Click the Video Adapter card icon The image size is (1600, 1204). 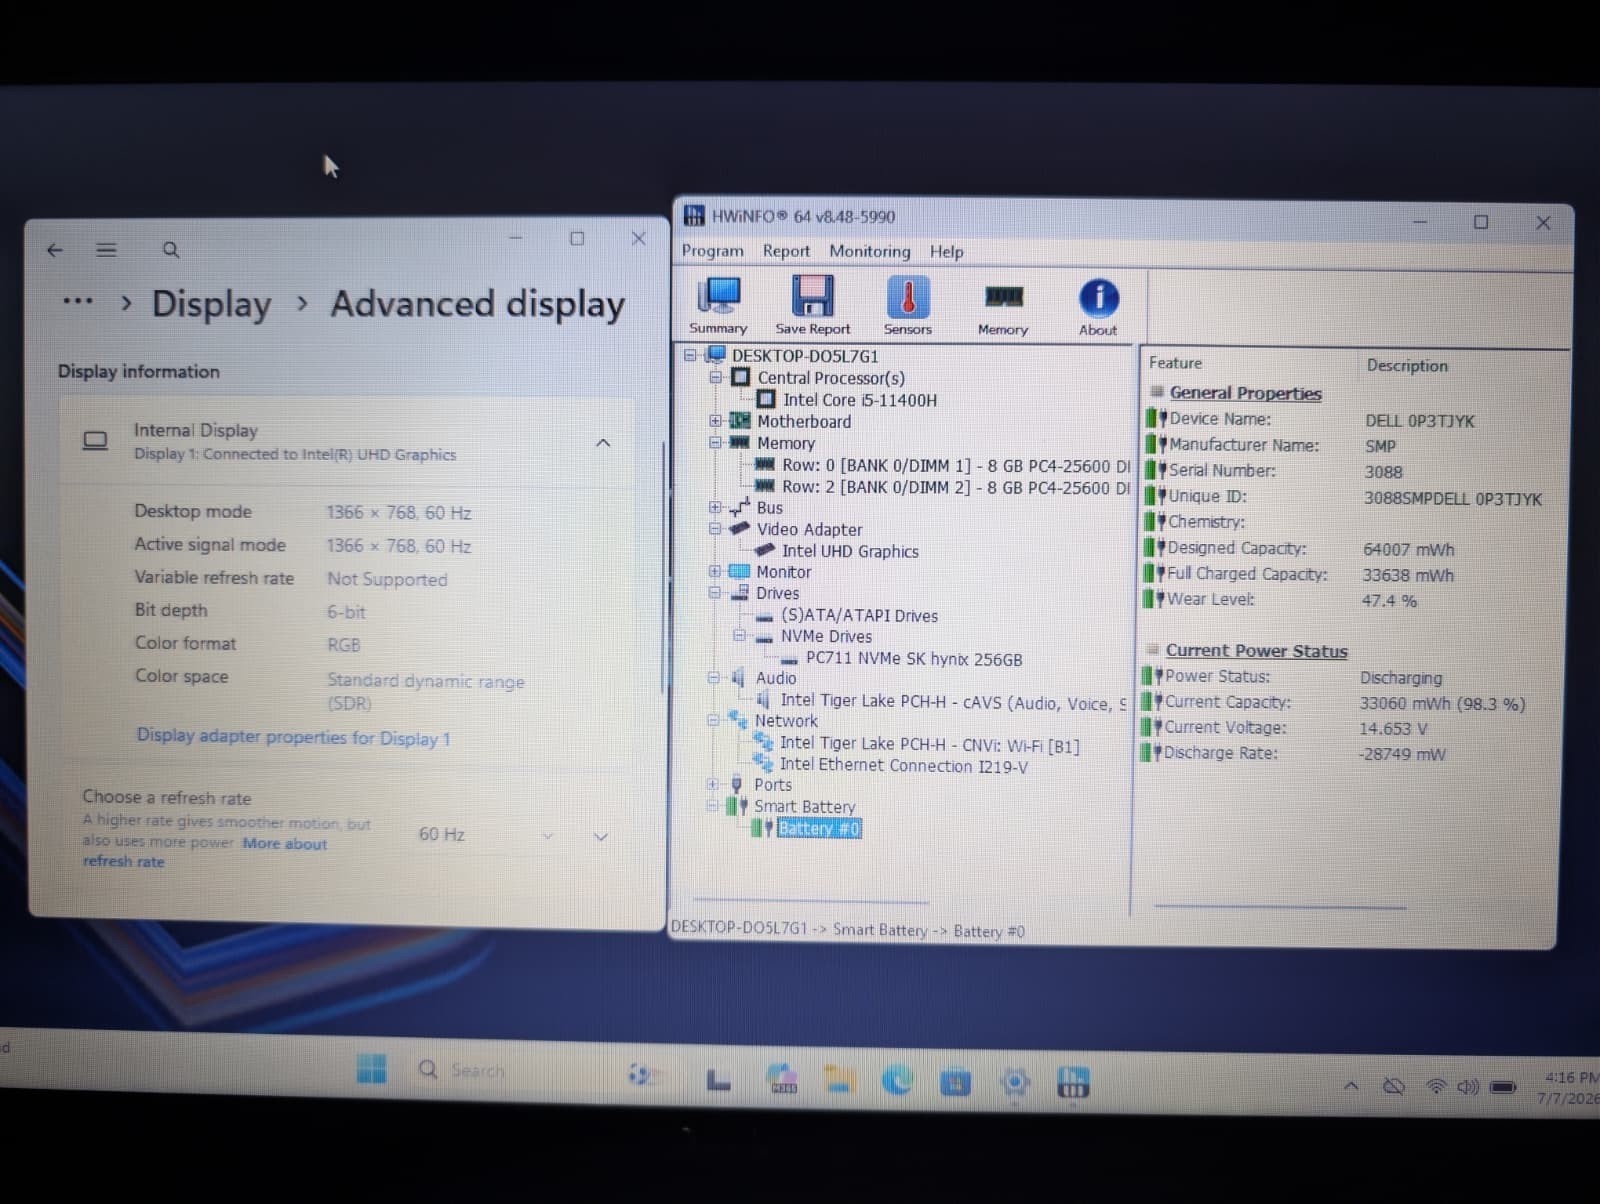[x=739, y=528]
